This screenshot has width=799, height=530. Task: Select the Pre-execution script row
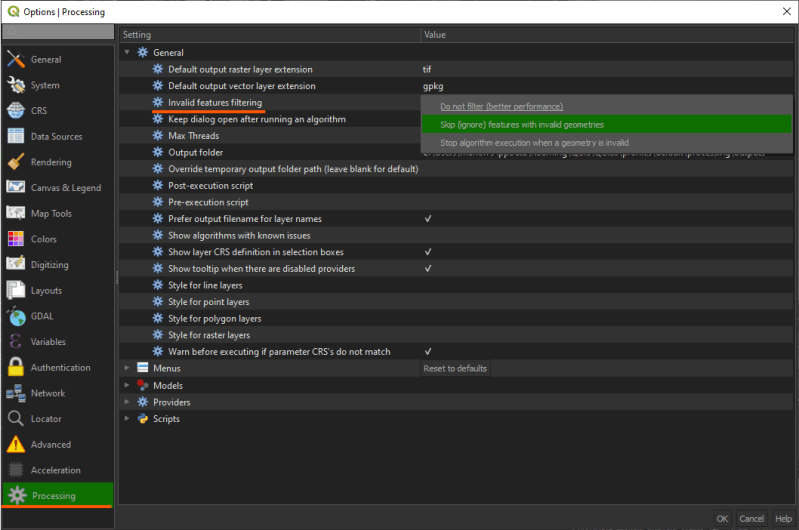pos(456,202)
